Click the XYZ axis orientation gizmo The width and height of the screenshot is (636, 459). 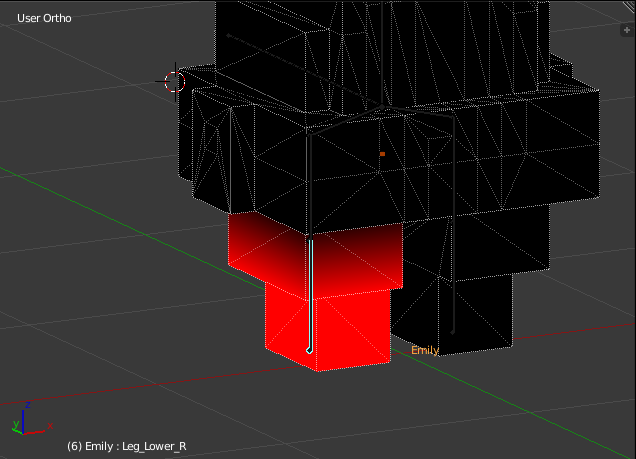coord(32,419)
